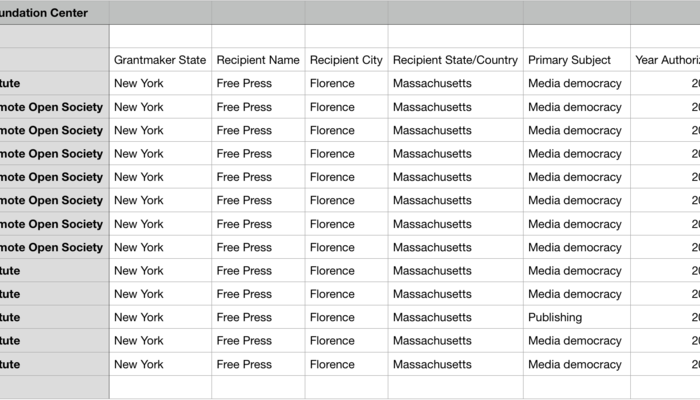Click the Recipient City header cell
700x400 pixels.
coord(346,60)
